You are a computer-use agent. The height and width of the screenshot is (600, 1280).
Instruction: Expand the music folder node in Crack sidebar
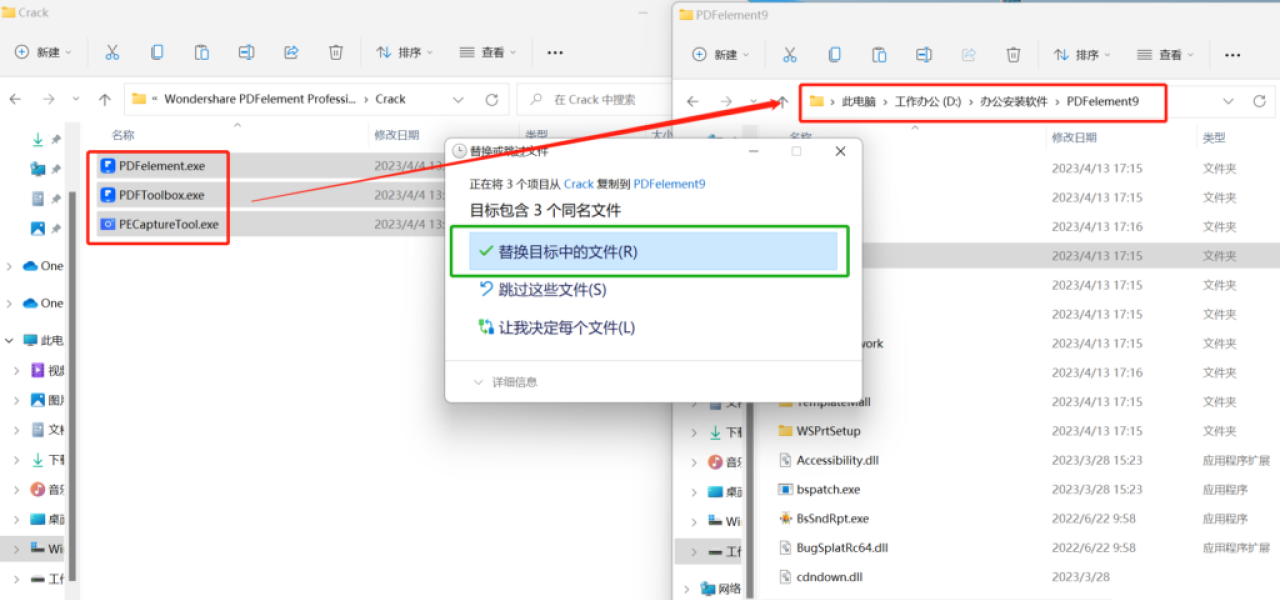pos(16,489)
